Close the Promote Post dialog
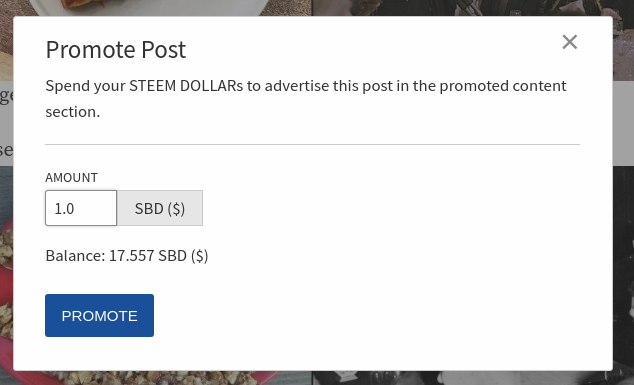Screen dimensions: 634x385 pyautogui.click(x=570, y=42)
